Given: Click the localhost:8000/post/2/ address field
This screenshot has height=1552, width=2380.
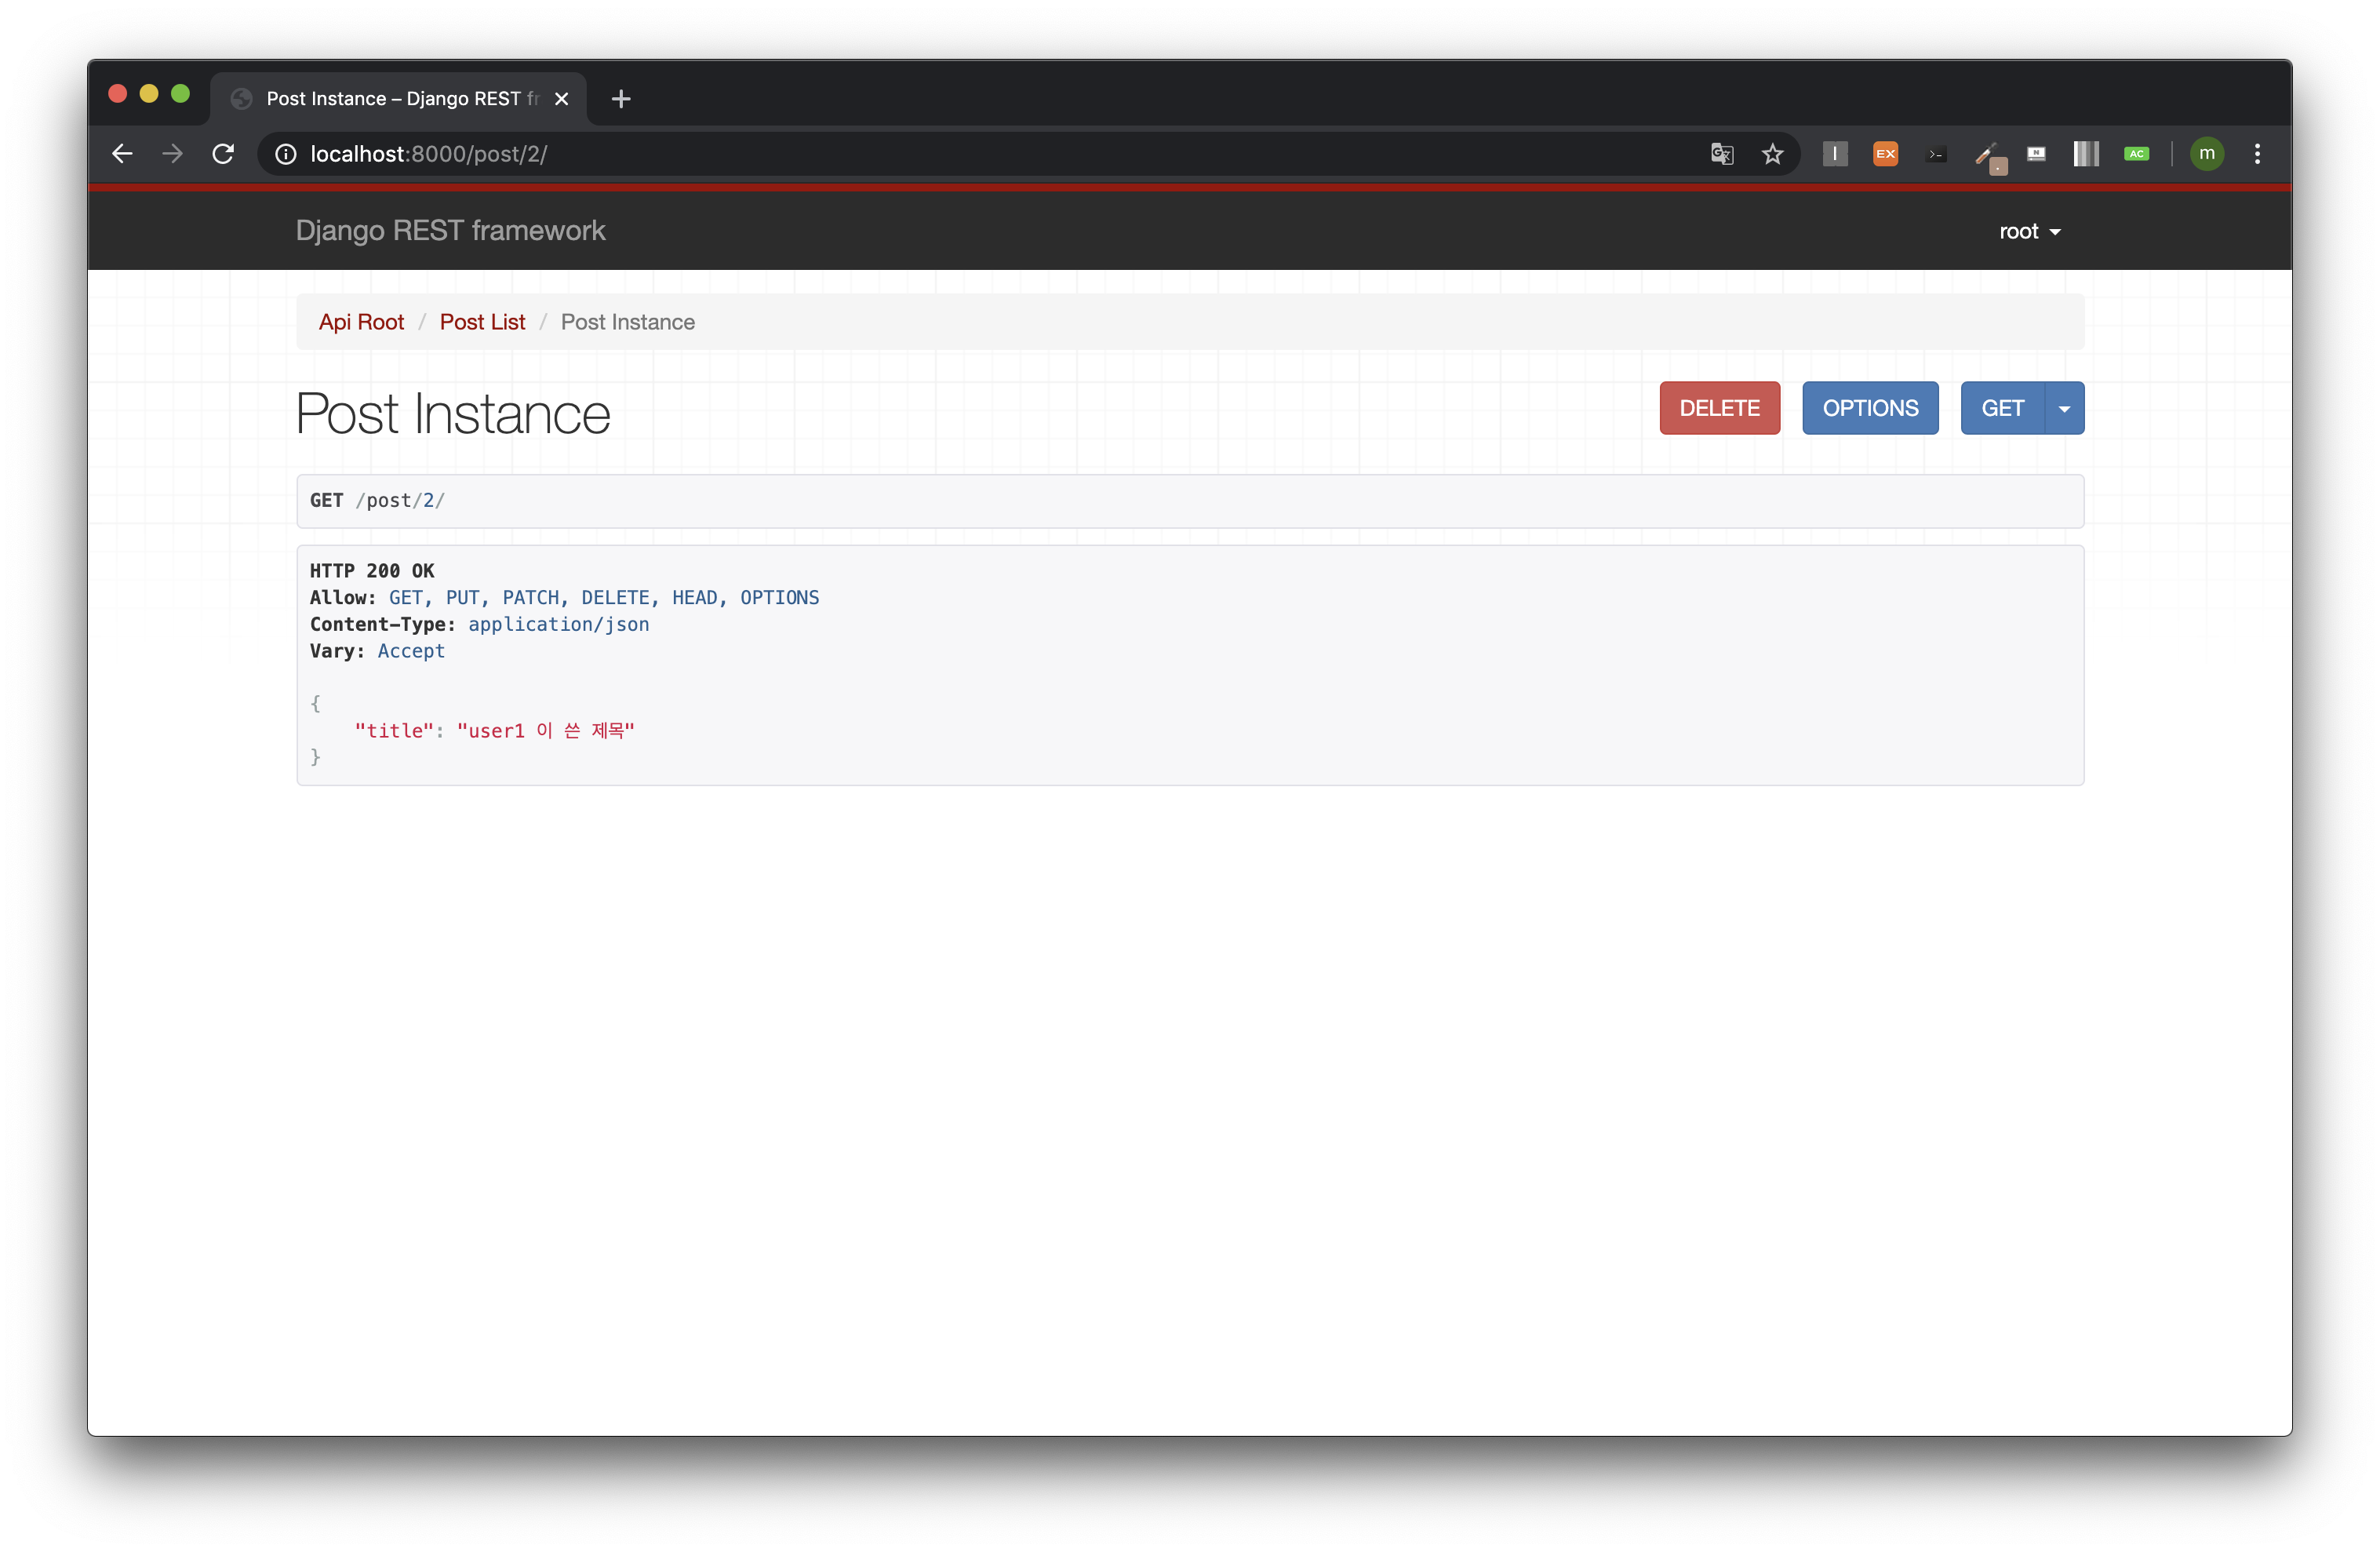Looking at the screenshot, I should pos(900,154).
